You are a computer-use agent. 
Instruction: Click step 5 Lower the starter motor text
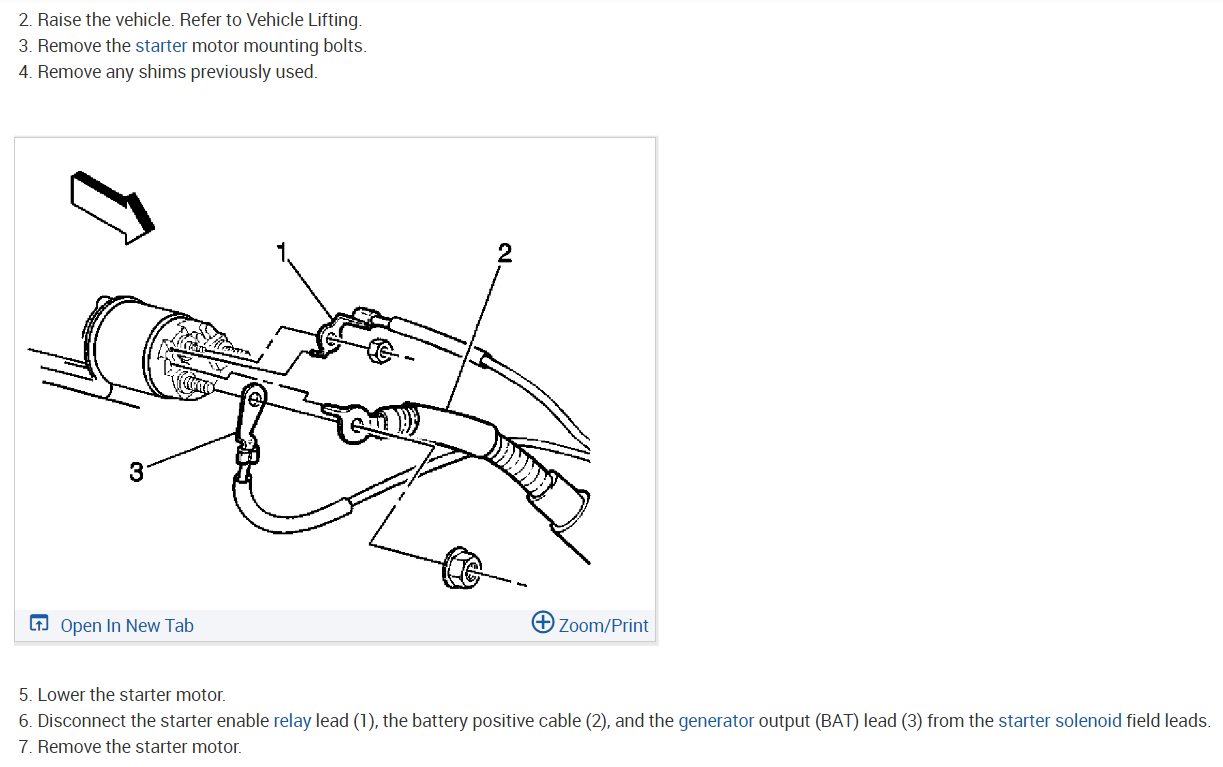tap(122, 694)
